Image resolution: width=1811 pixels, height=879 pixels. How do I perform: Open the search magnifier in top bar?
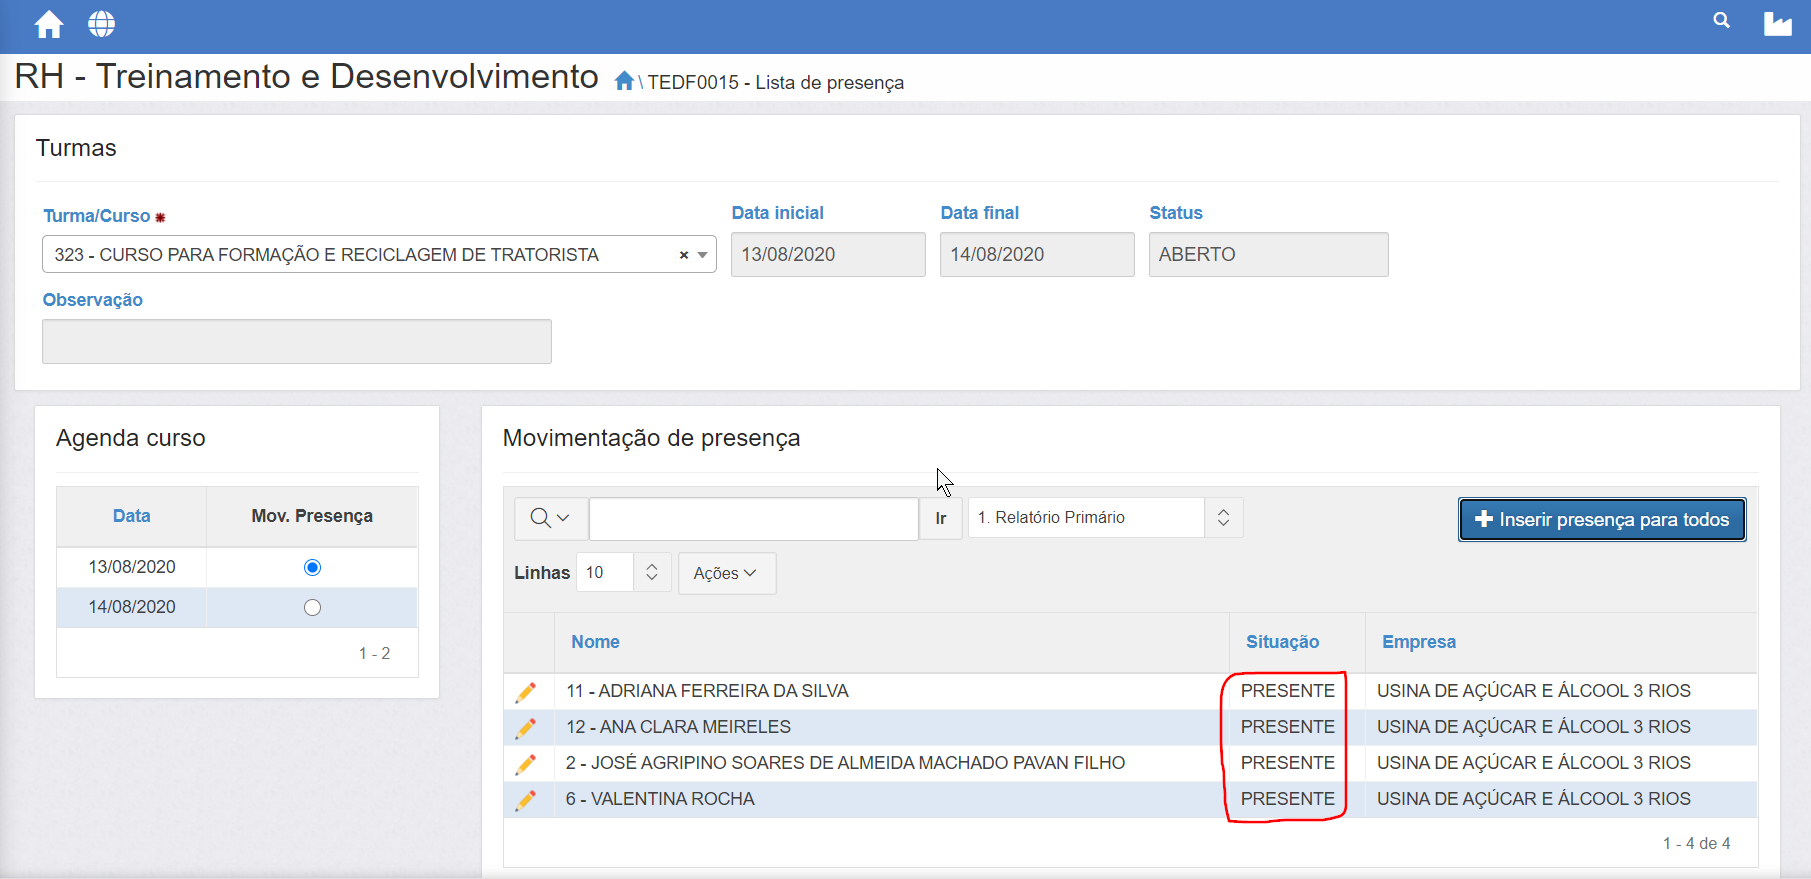pos(1721,20)
